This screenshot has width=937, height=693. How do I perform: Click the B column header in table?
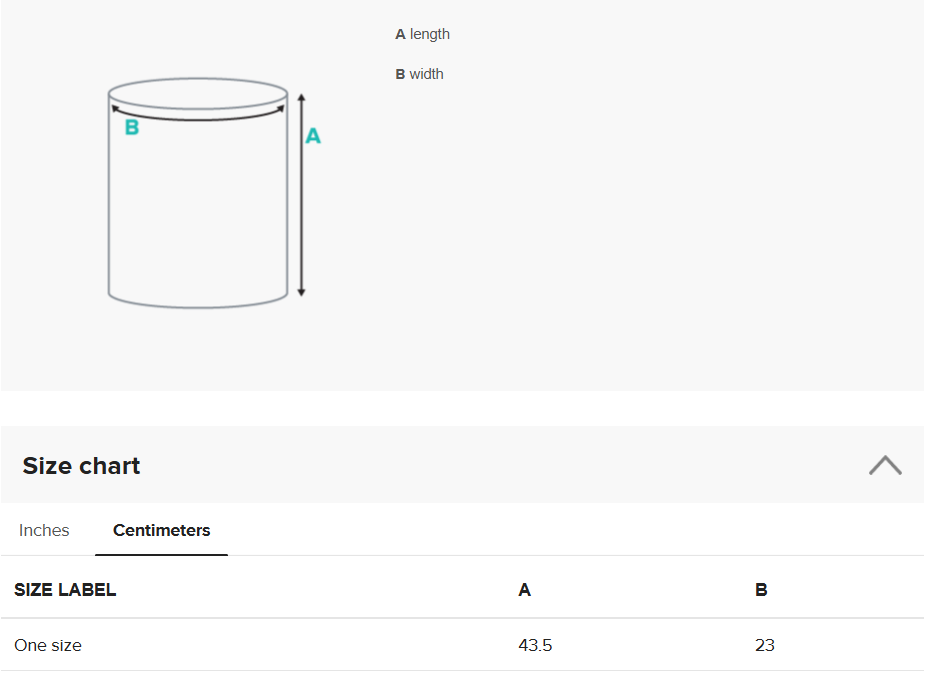click(x=761, y=590)
